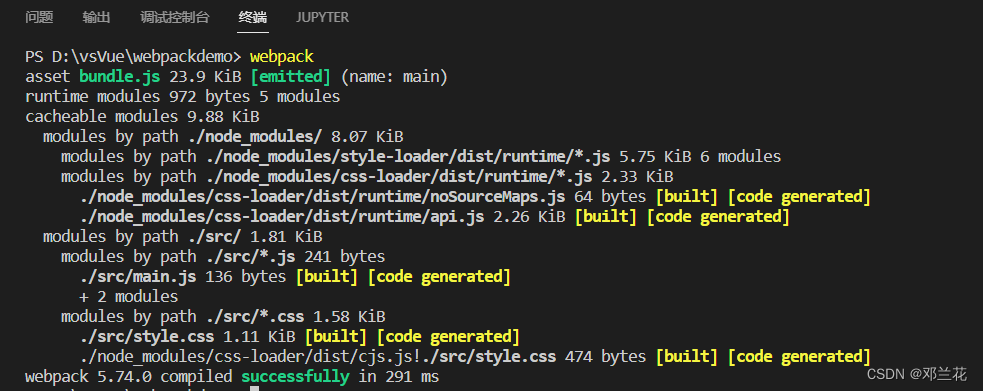Click the word successfully
Image resolution: width=983 pixels, height=391 pixels.
click(295, 377)
